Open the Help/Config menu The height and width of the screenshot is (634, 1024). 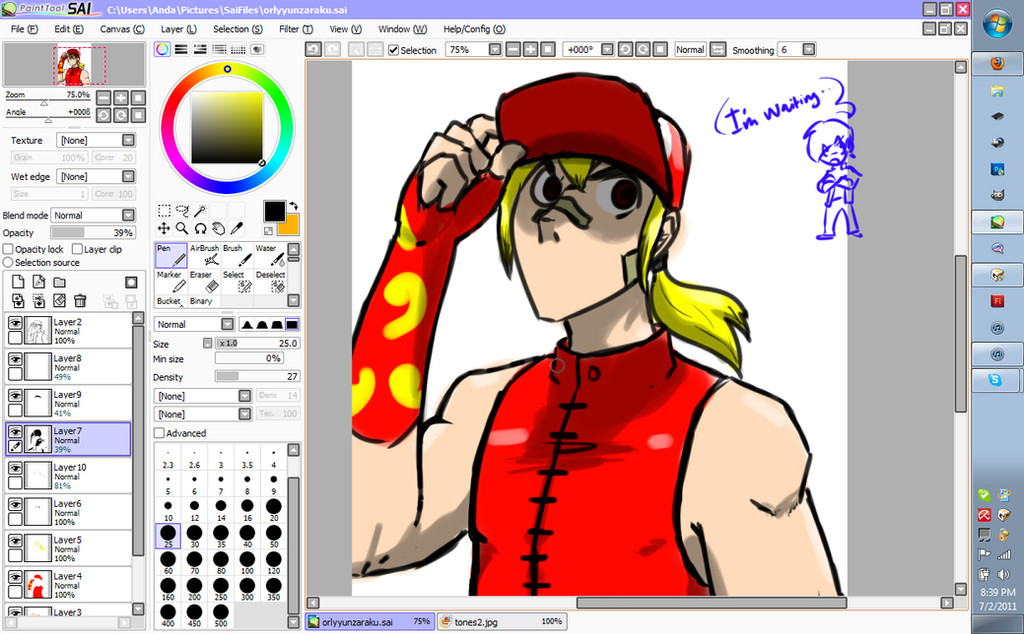tap(474, 29)
